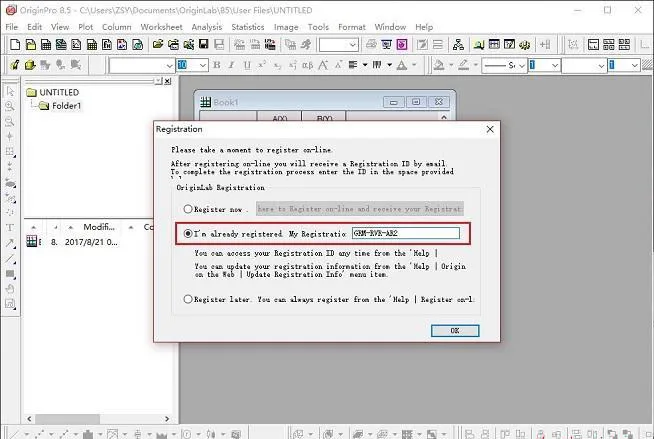Click the Modifi... column header
Screen dimensions: 654x439
pos(98,227)
